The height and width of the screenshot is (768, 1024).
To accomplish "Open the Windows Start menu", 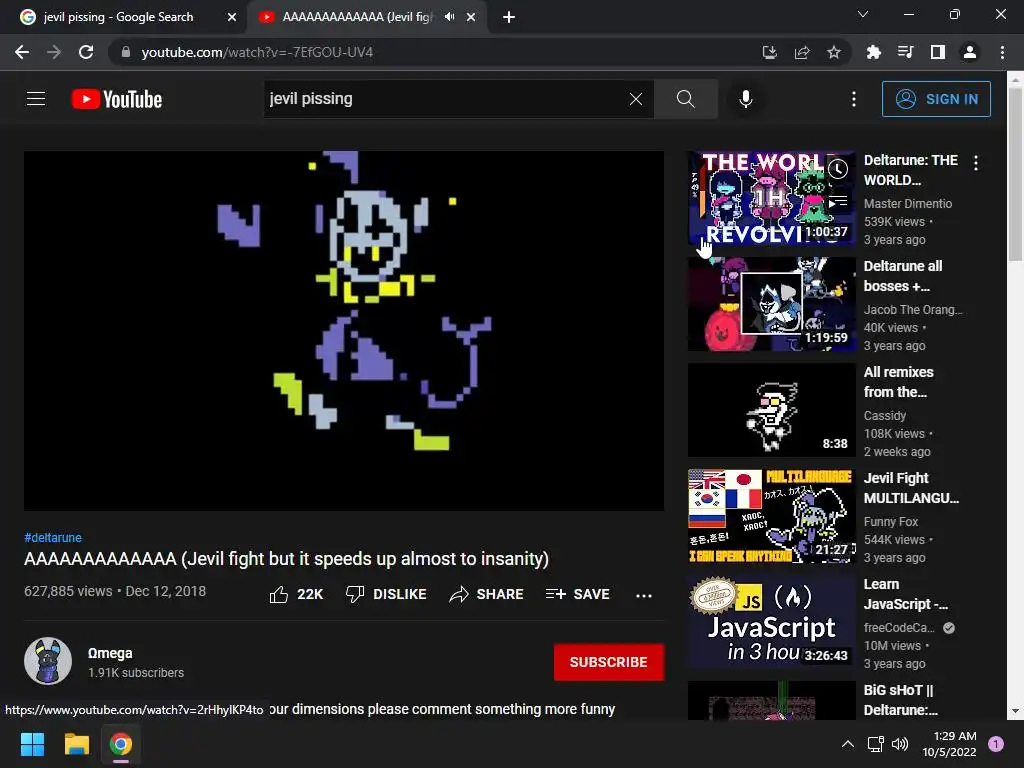I will (x=32, y=744).
